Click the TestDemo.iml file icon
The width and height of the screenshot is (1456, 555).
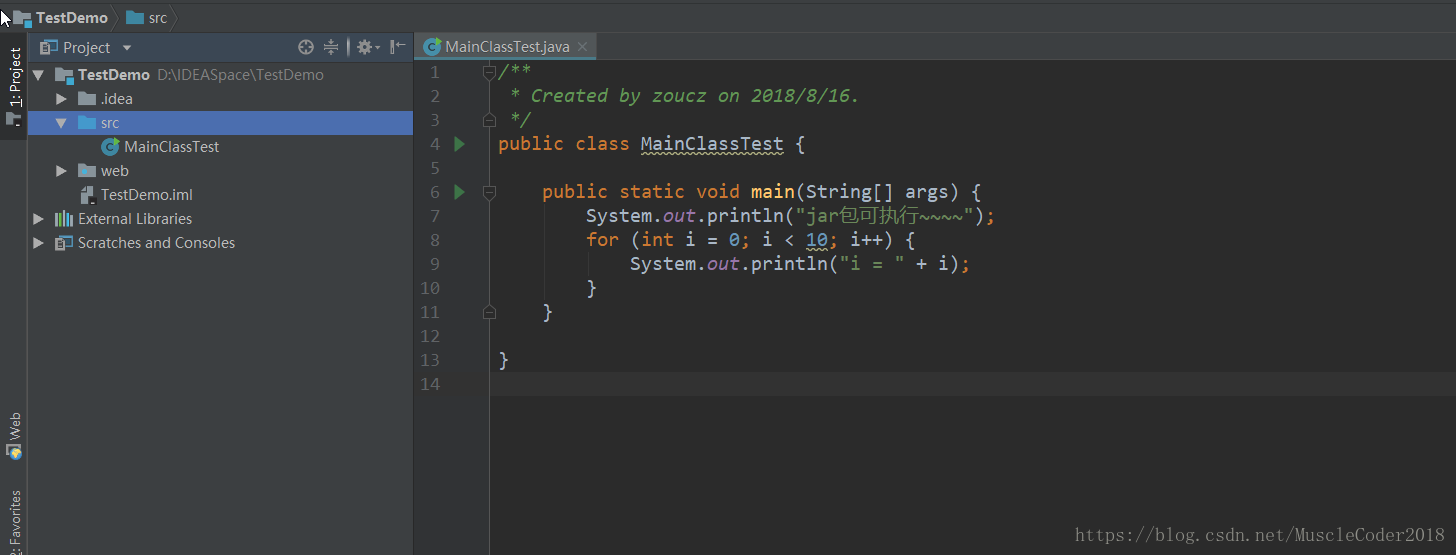(88, 195)
